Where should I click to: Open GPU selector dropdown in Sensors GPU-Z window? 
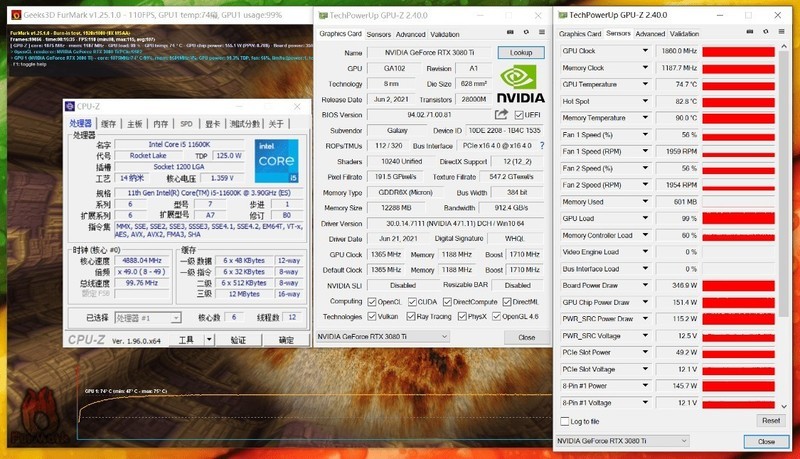684,441
